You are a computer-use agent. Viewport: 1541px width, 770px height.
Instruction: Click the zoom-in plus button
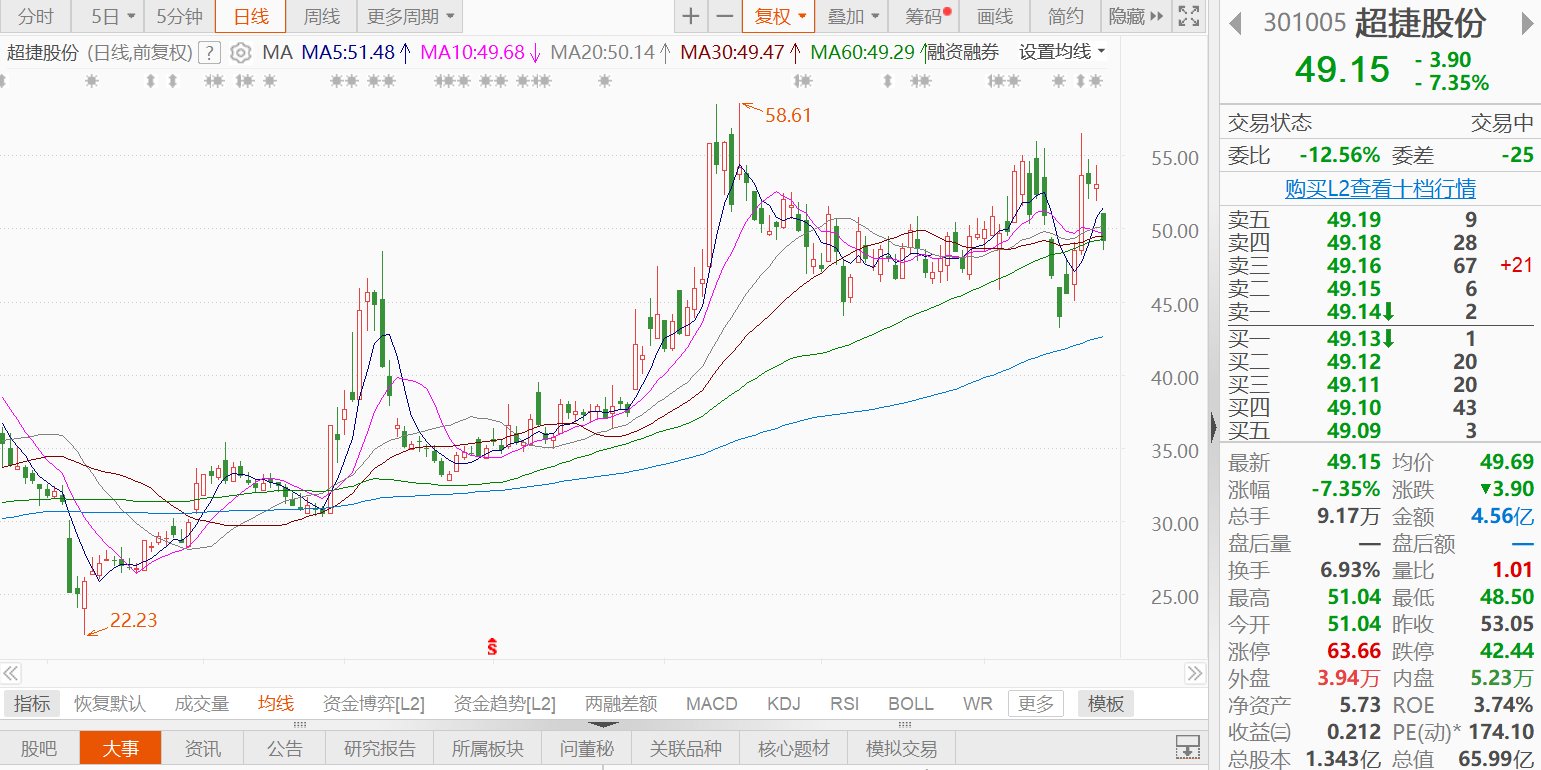click(x=691, y=16)
